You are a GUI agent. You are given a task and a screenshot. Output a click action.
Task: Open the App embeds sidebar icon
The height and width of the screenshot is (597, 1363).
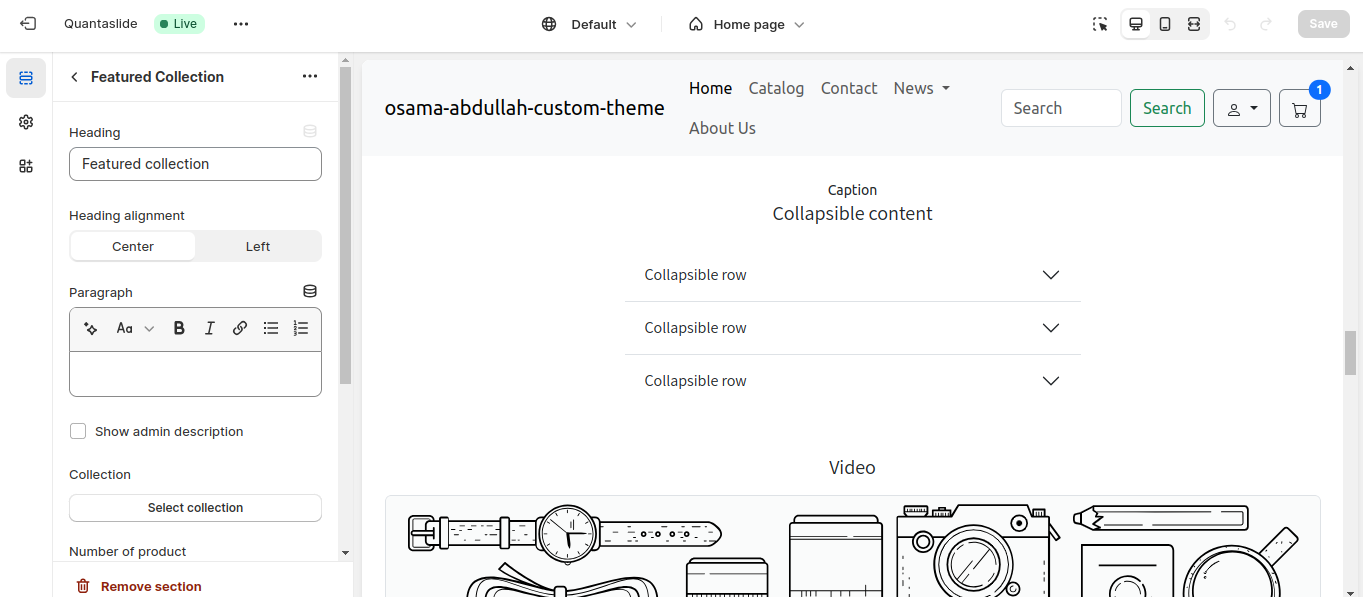coord(26,166)
